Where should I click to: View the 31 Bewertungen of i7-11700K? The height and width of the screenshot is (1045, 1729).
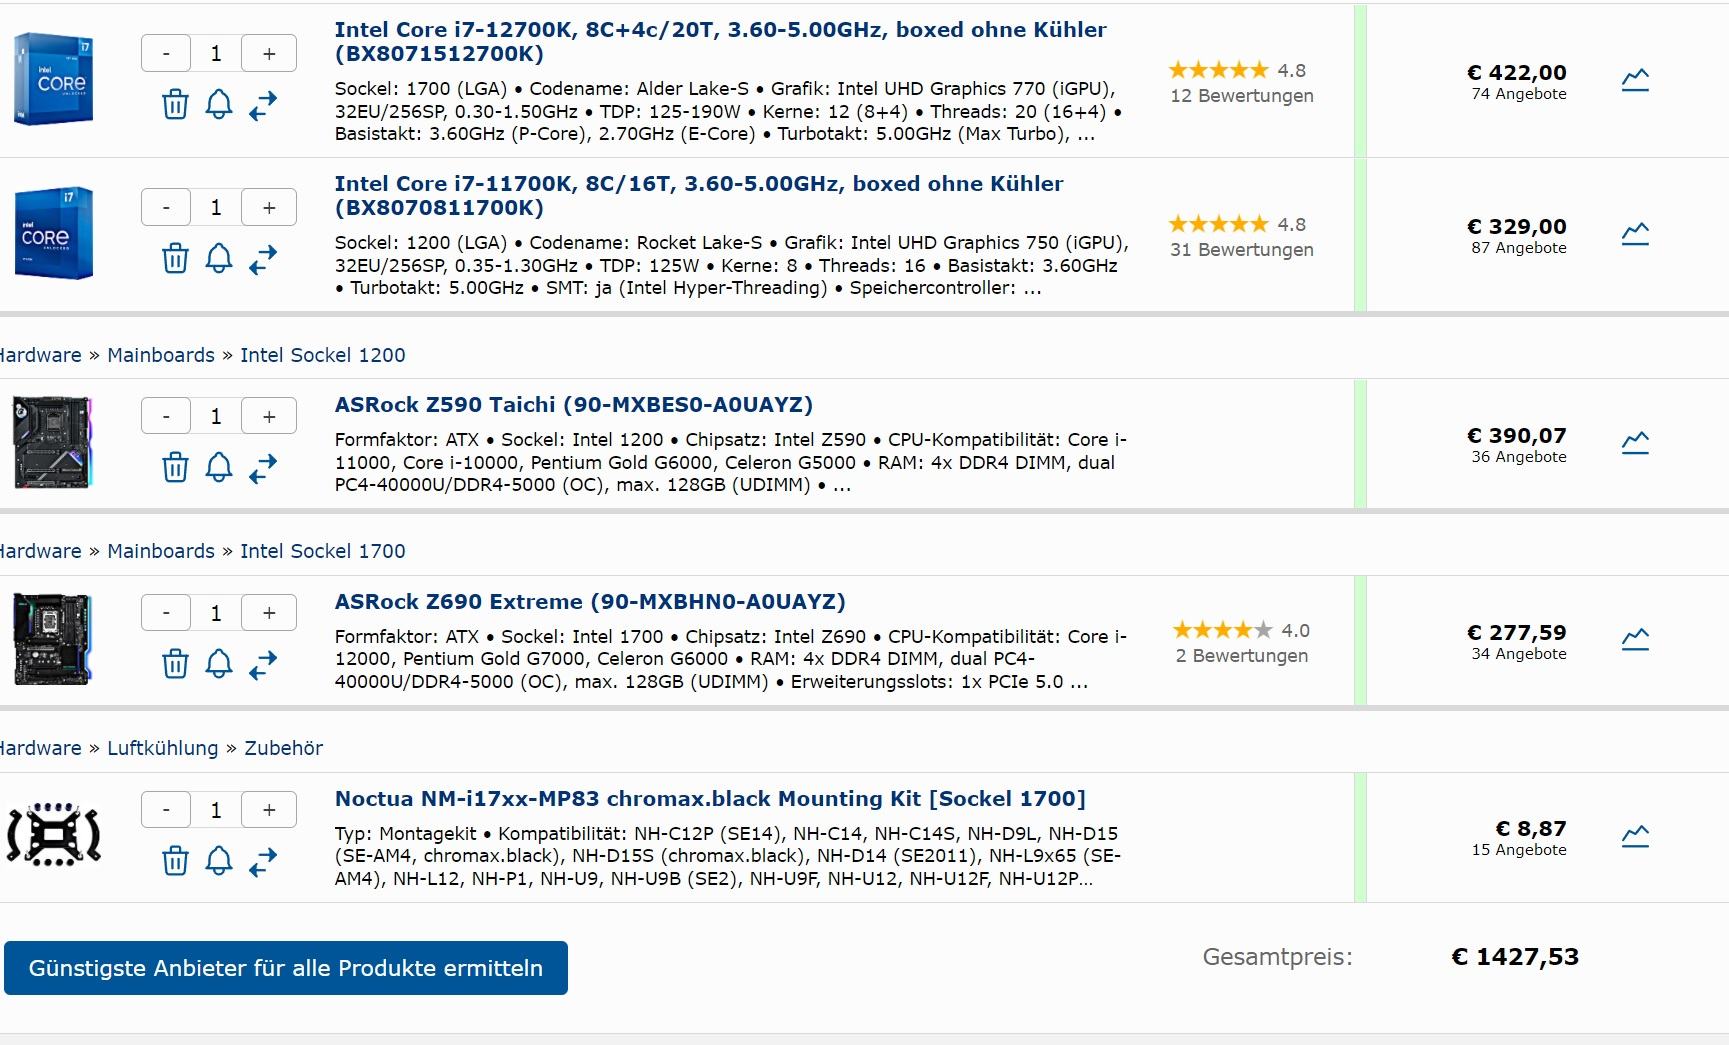click(x=1242, y=250)
